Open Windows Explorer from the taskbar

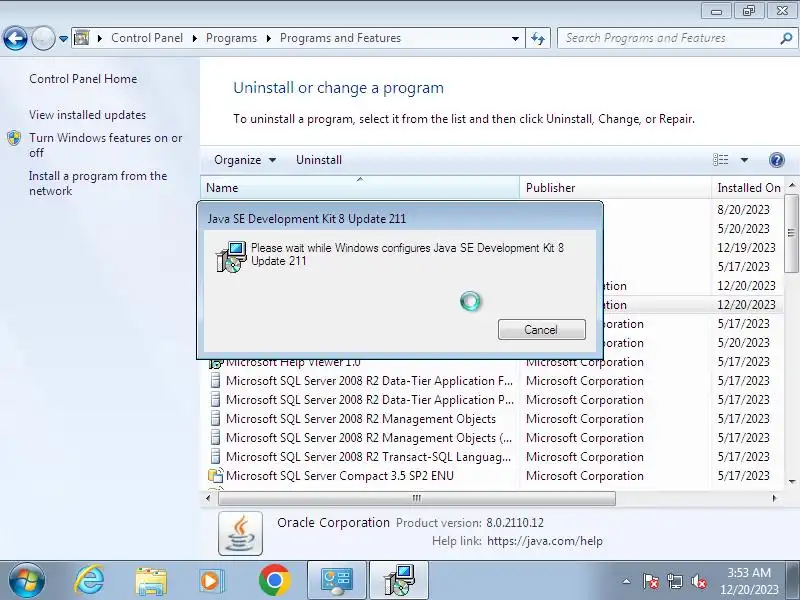(x=151, y=581)
